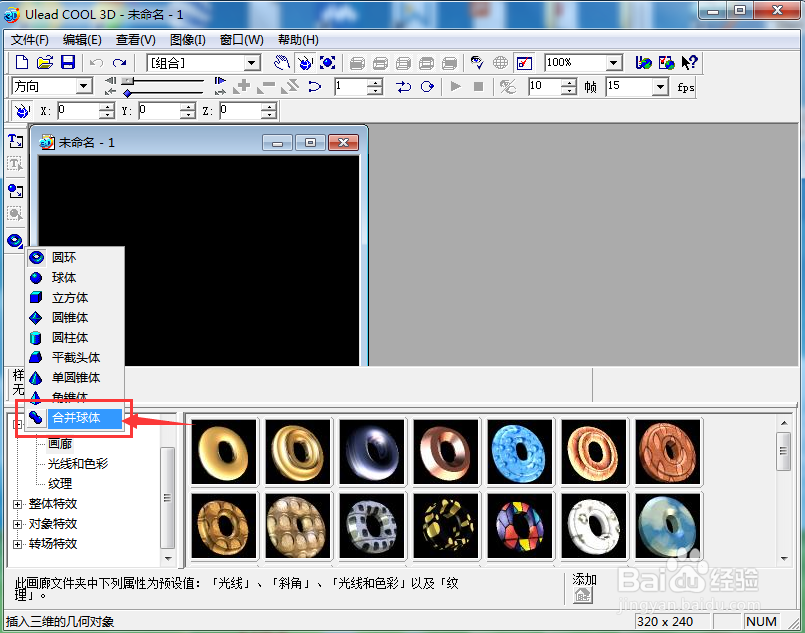Increase the current frame stepper value

pyautogui.click(x=375, y=82)
